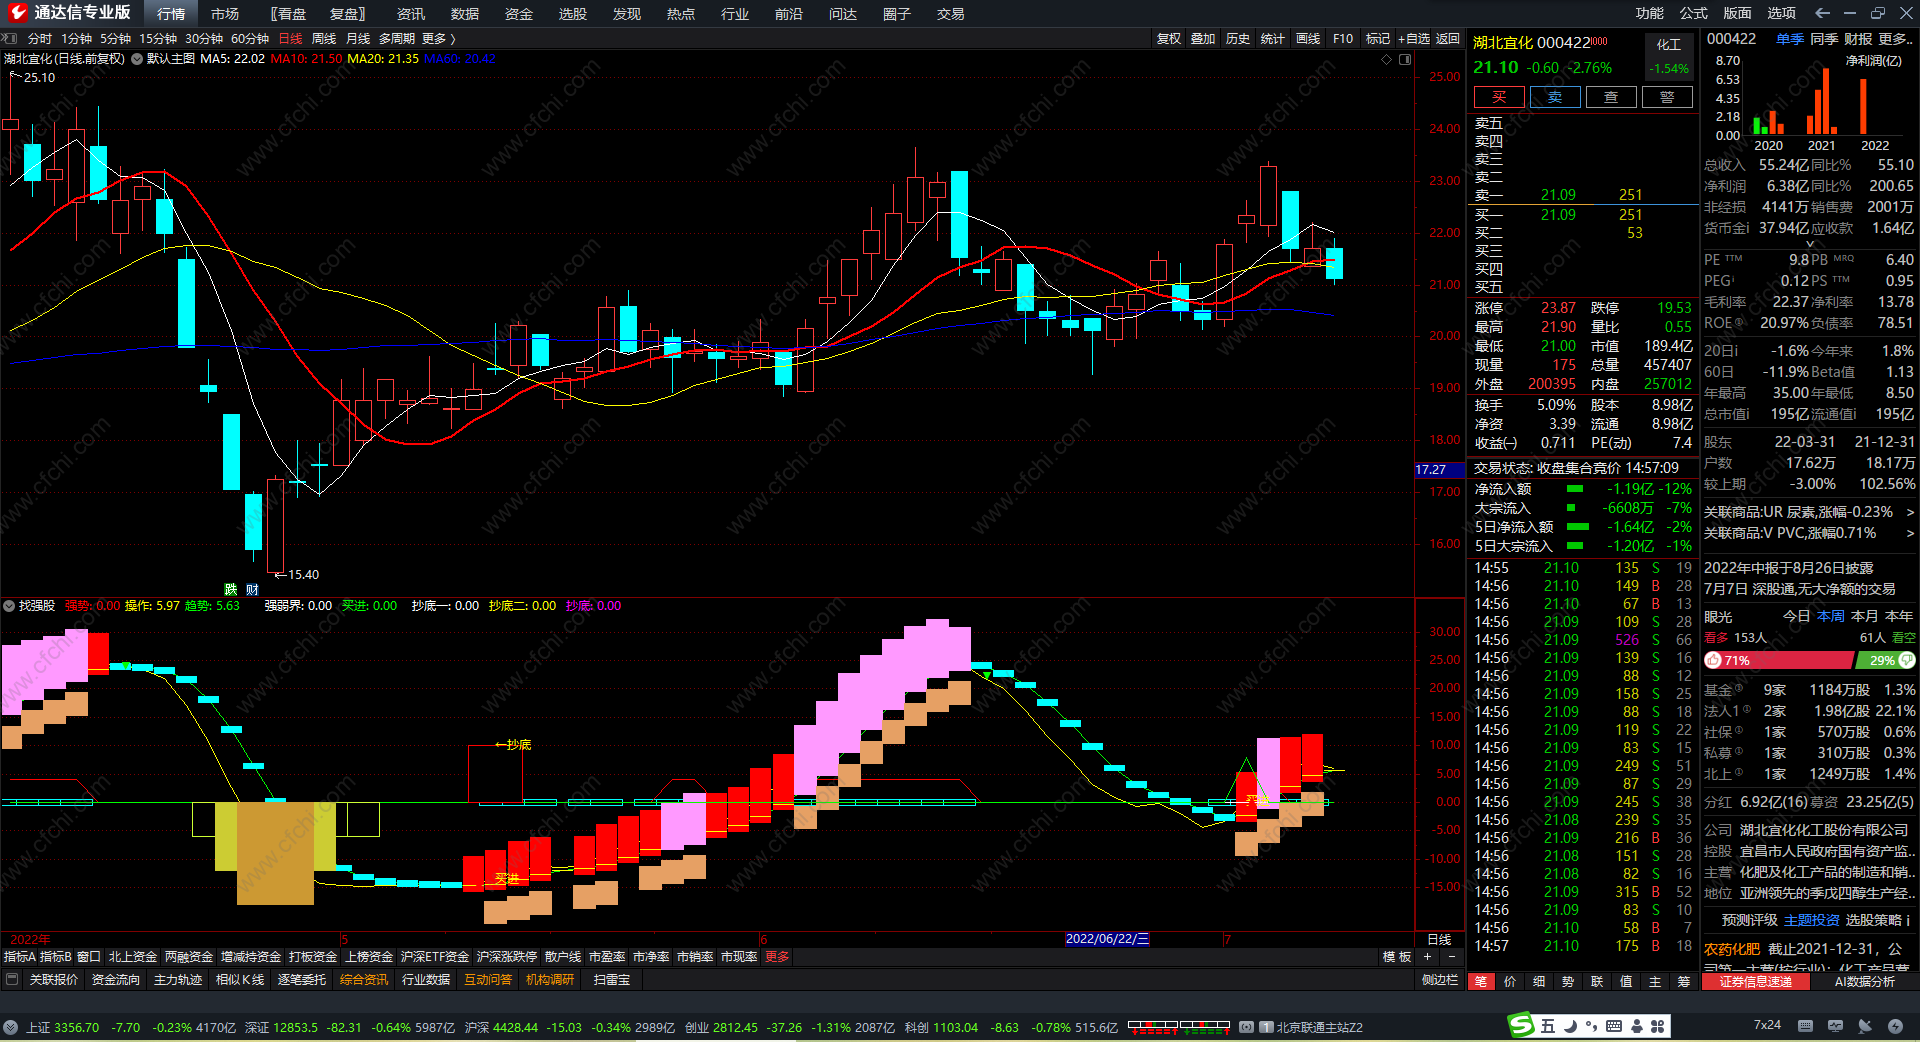This screenshot has width=1920, height=1042.
Task: Click the plus zoom button beside 模板
Action: coord(1427,957)
